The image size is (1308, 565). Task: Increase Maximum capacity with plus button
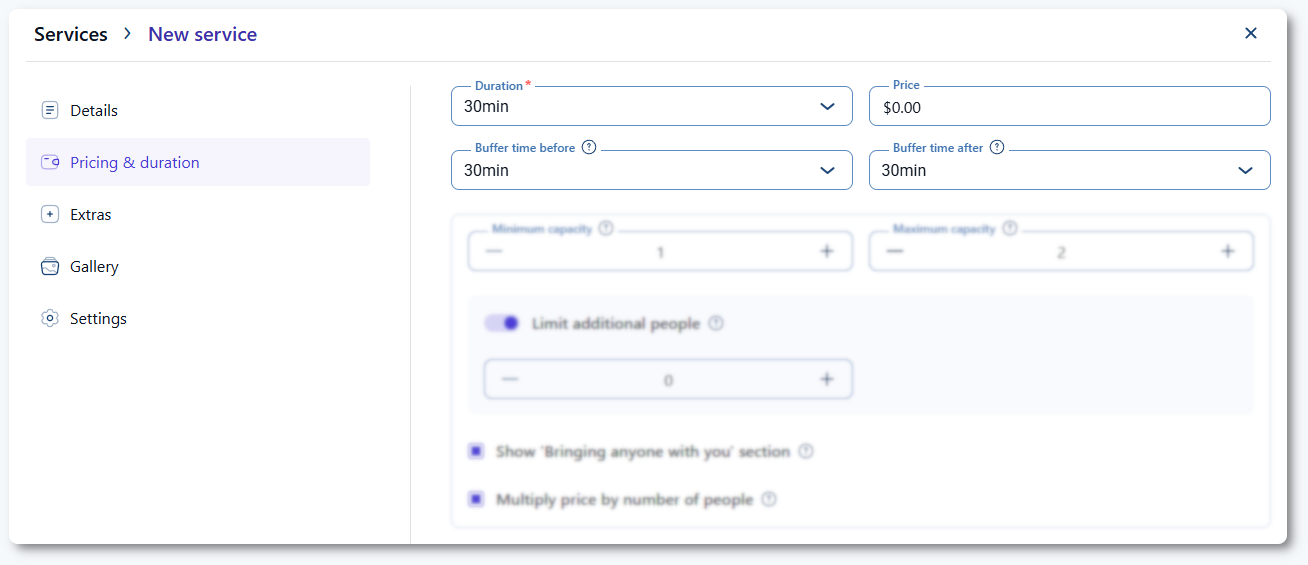pyautogui.click(x=1227, y=251)
